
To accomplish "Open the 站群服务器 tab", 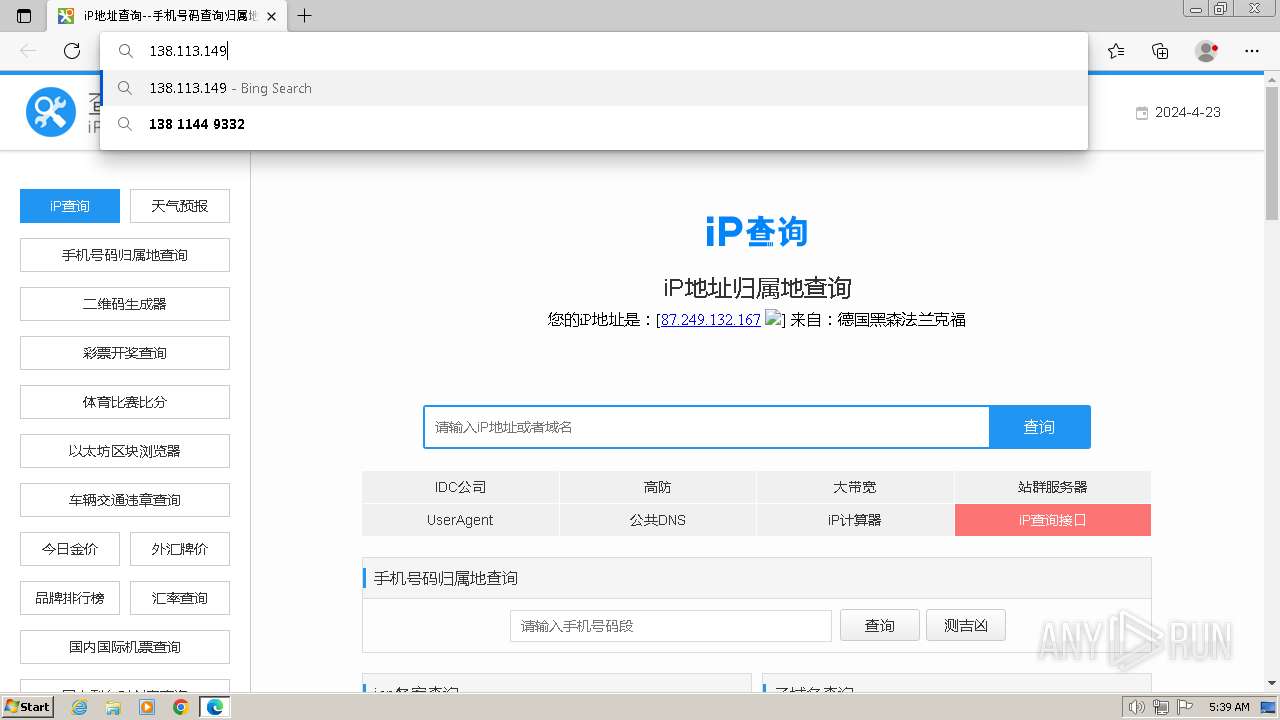I will (1053, 487).
